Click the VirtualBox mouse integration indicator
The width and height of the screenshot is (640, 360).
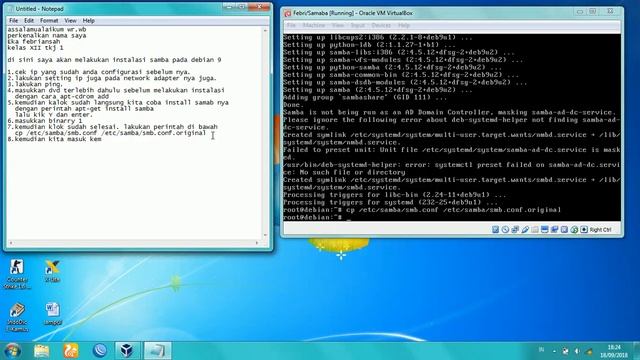[x=574, y=230]
